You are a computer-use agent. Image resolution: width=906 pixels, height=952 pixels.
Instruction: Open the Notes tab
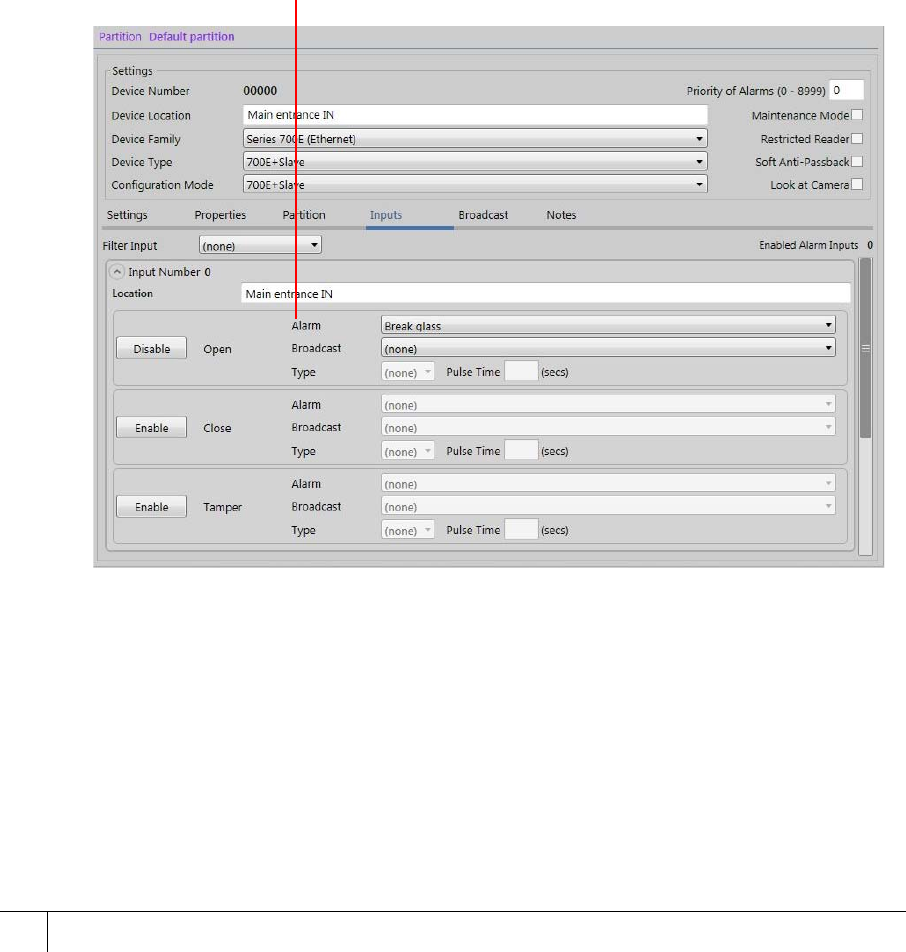561,215
